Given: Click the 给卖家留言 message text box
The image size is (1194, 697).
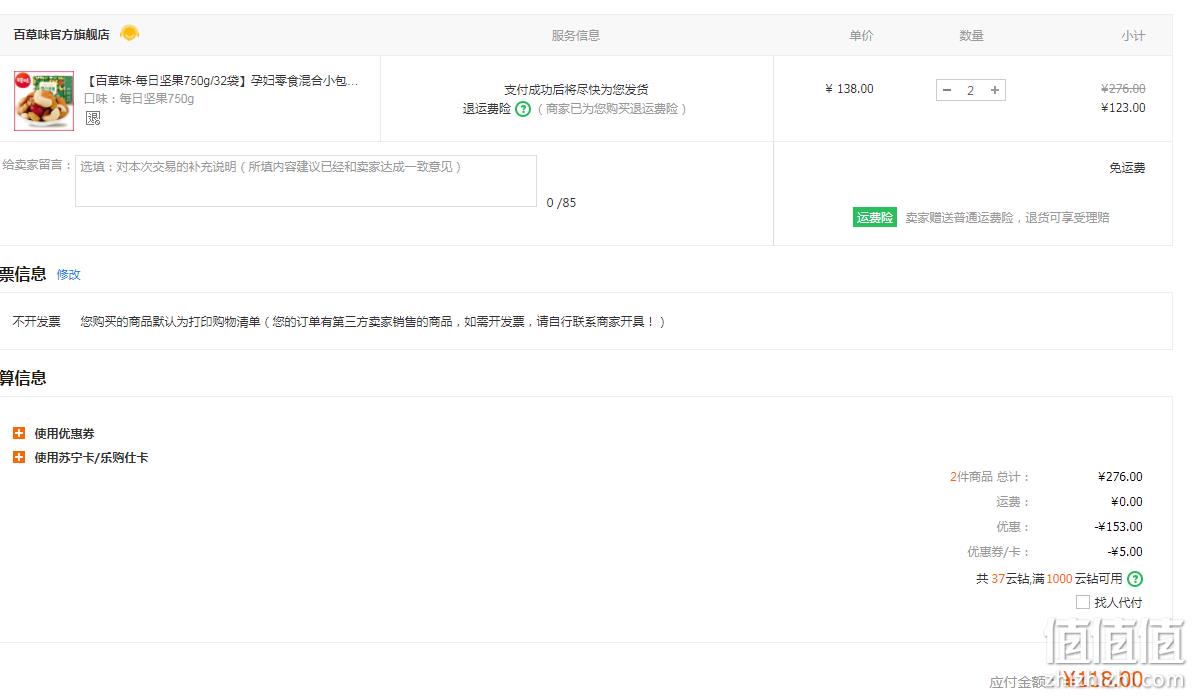Looking at the screenshot, I should tap(306, 181).
